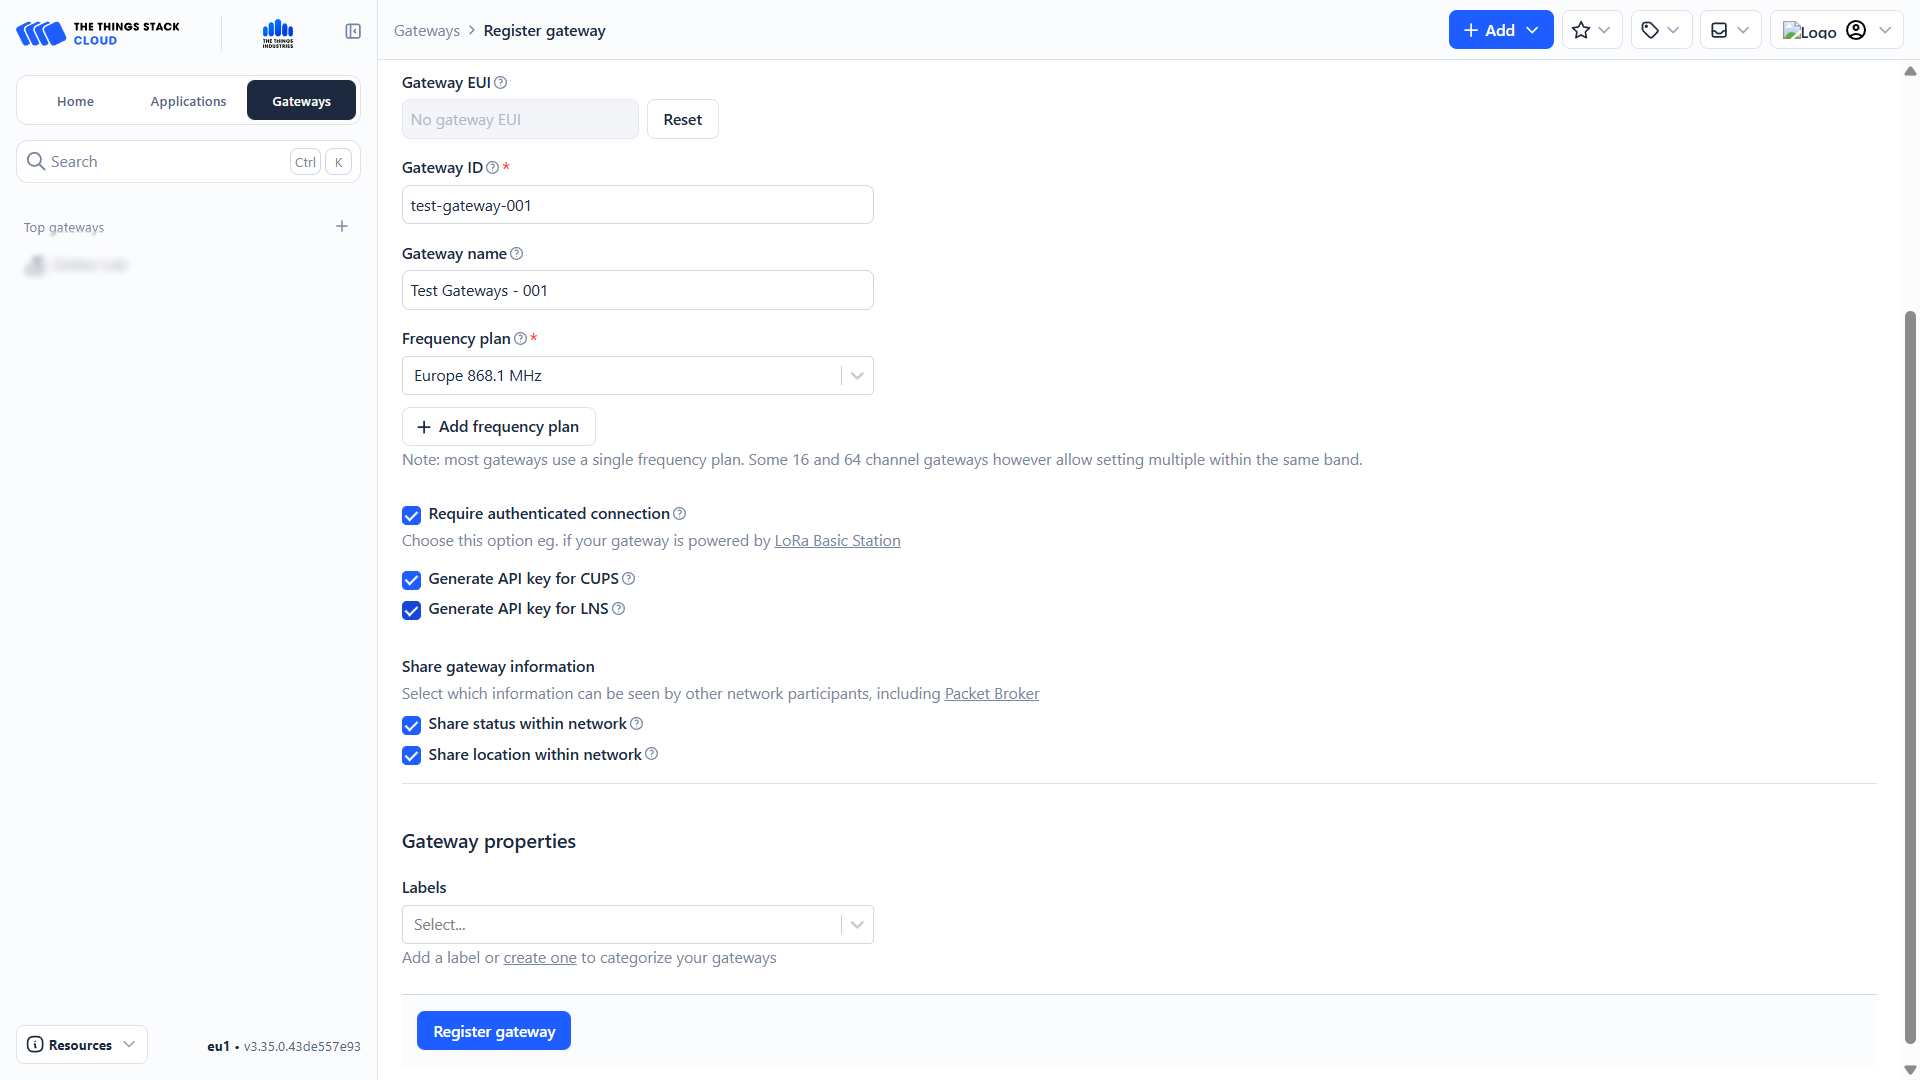Expand the Resources menu
This screenshot has height=1080, width=1920.
[82, 1045]
